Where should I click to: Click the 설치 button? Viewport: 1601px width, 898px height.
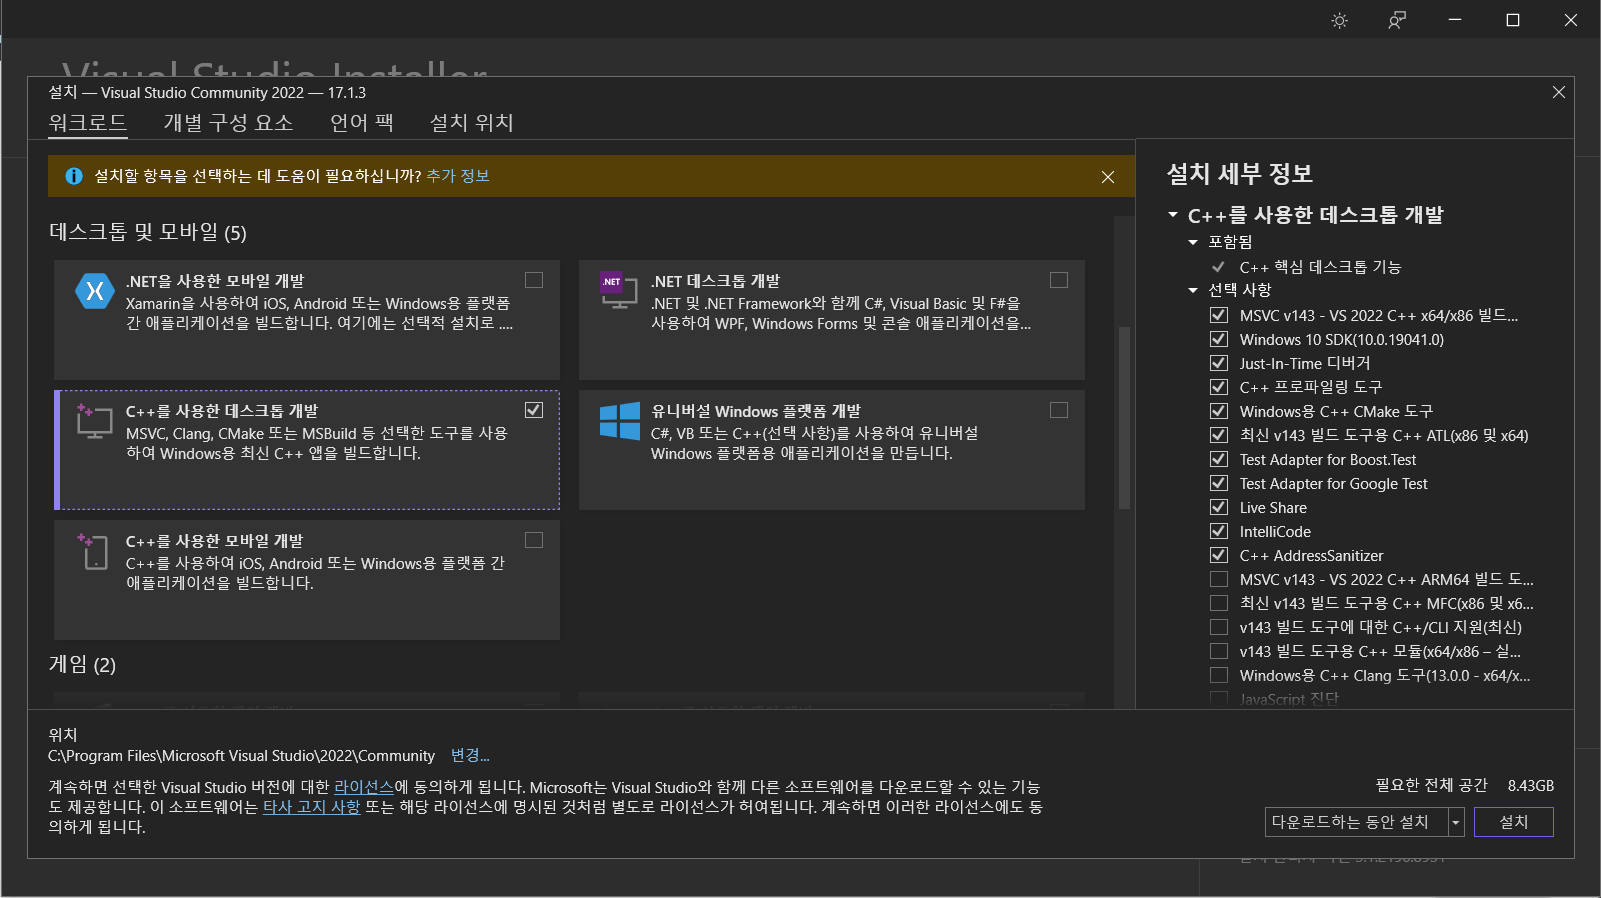click(x=1514, y=822)
